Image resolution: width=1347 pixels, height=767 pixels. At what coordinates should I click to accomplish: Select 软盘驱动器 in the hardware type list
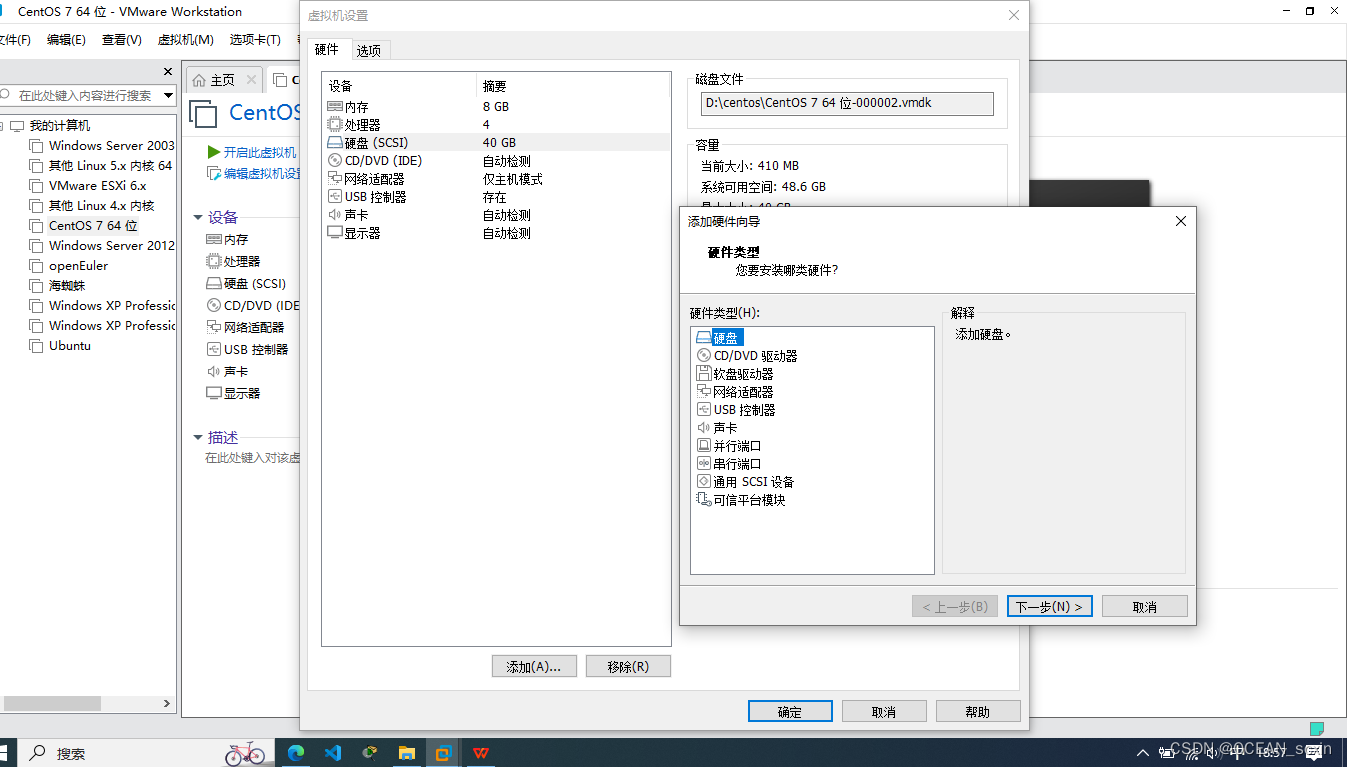[x=735, y=374]
